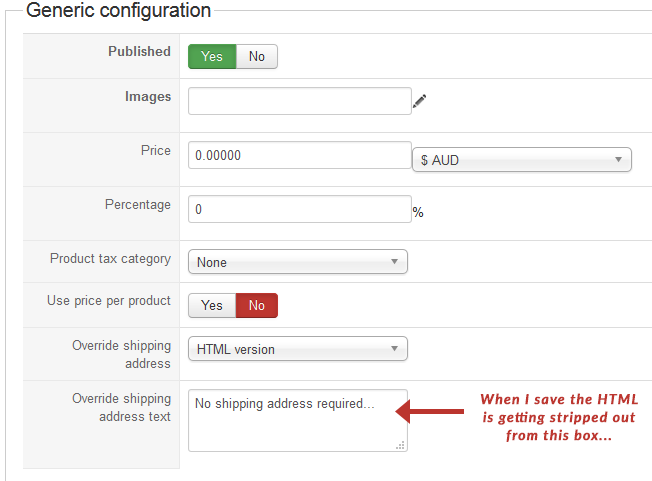Click the Images field label
652x481 pixels.
[x=148, y=97]
